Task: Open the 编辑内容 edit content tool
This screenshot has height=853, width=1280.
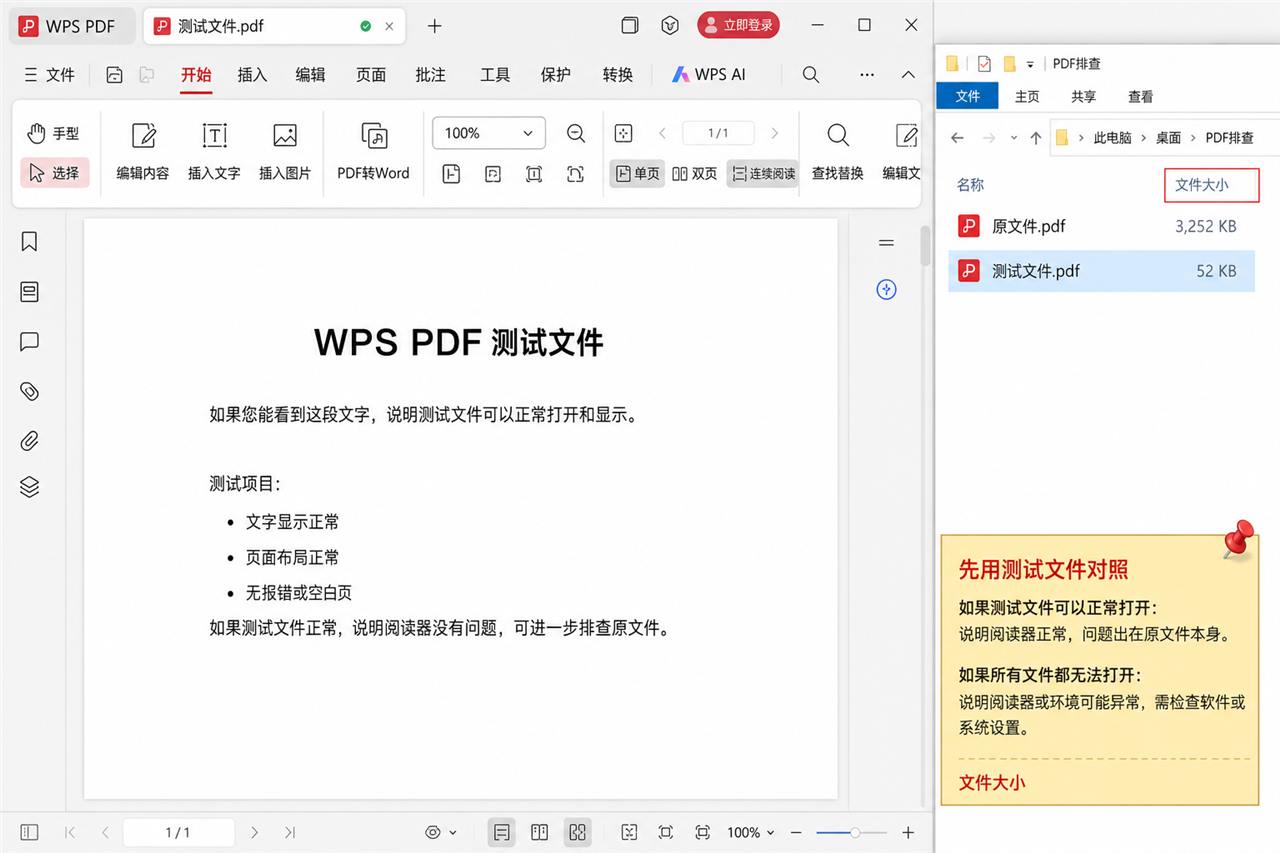Action: coord(143,152)
